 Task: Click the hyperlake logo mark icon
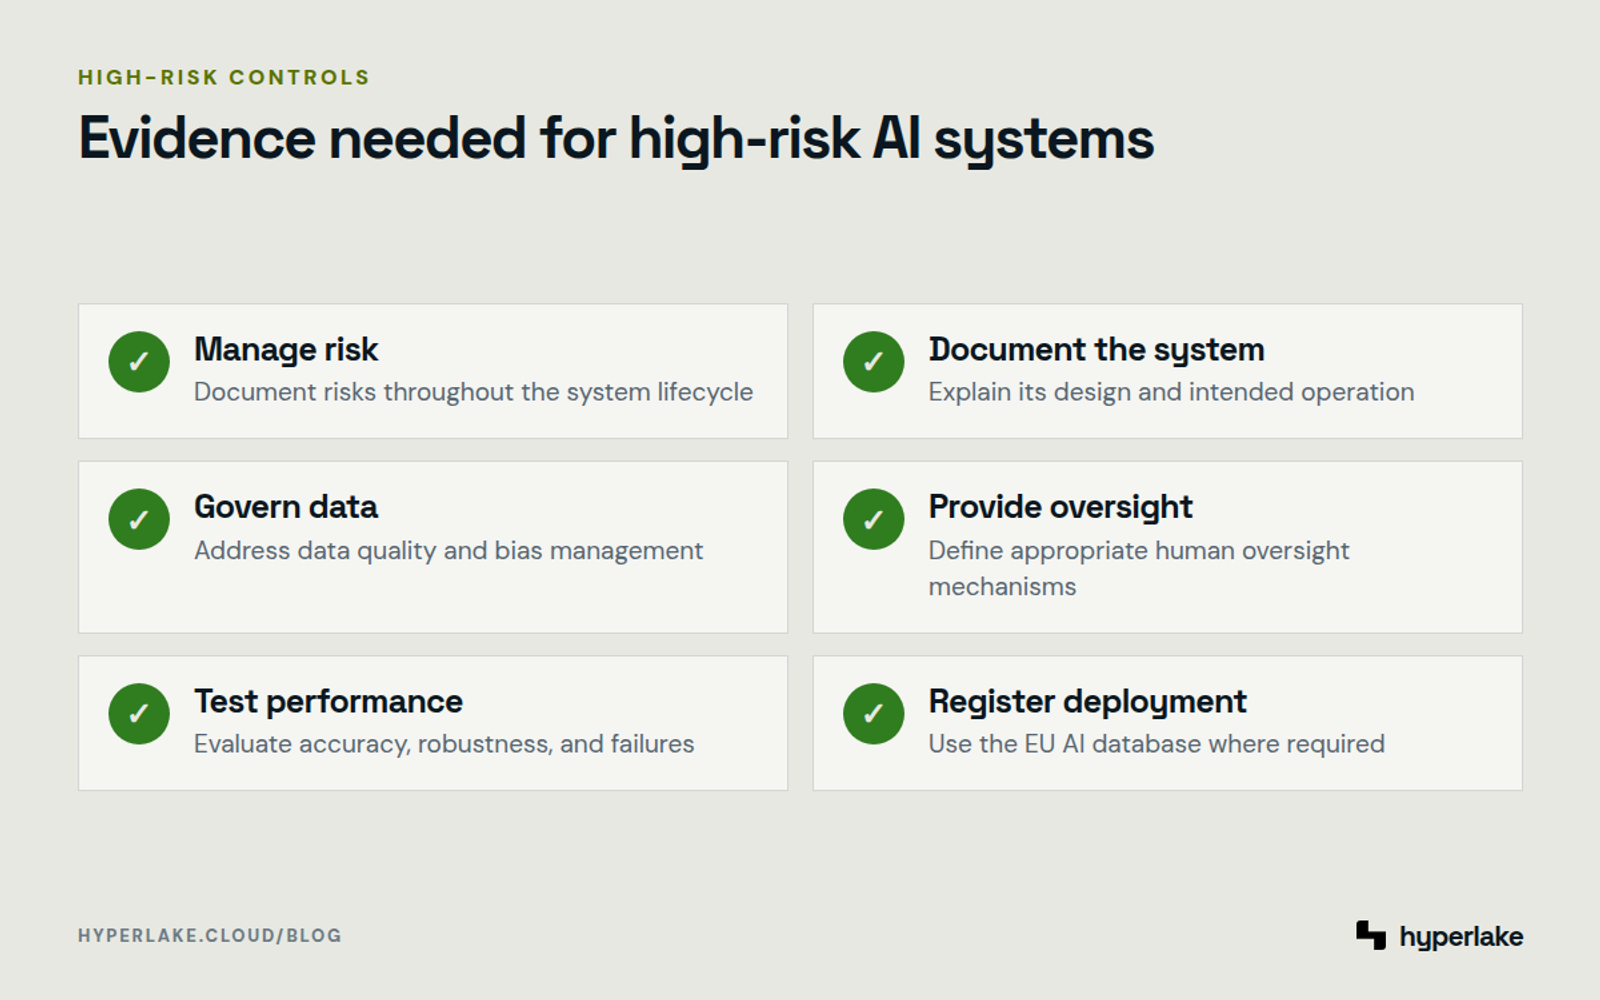(1371, 935)
